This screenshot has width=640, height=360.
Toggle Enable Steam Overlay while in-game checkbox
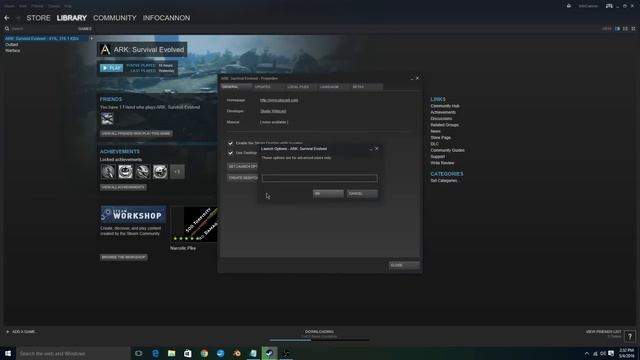click(230, 143)
